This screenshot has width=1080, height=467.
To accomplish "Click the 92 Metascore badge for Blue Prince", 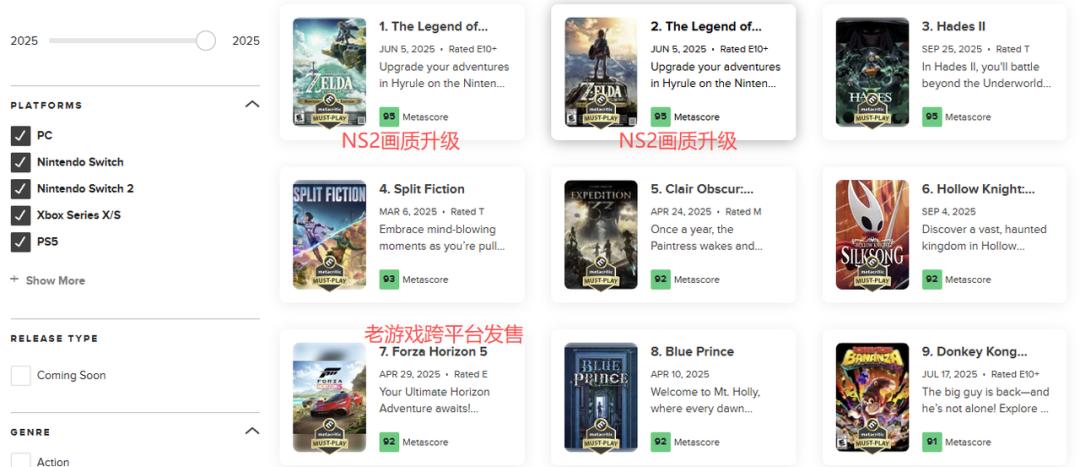I will pyautogui.click(x=661, y=442).
